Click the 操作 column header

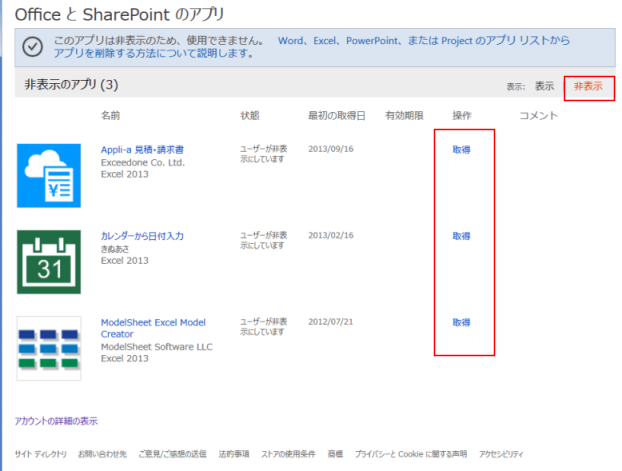(x=462, y=115)
